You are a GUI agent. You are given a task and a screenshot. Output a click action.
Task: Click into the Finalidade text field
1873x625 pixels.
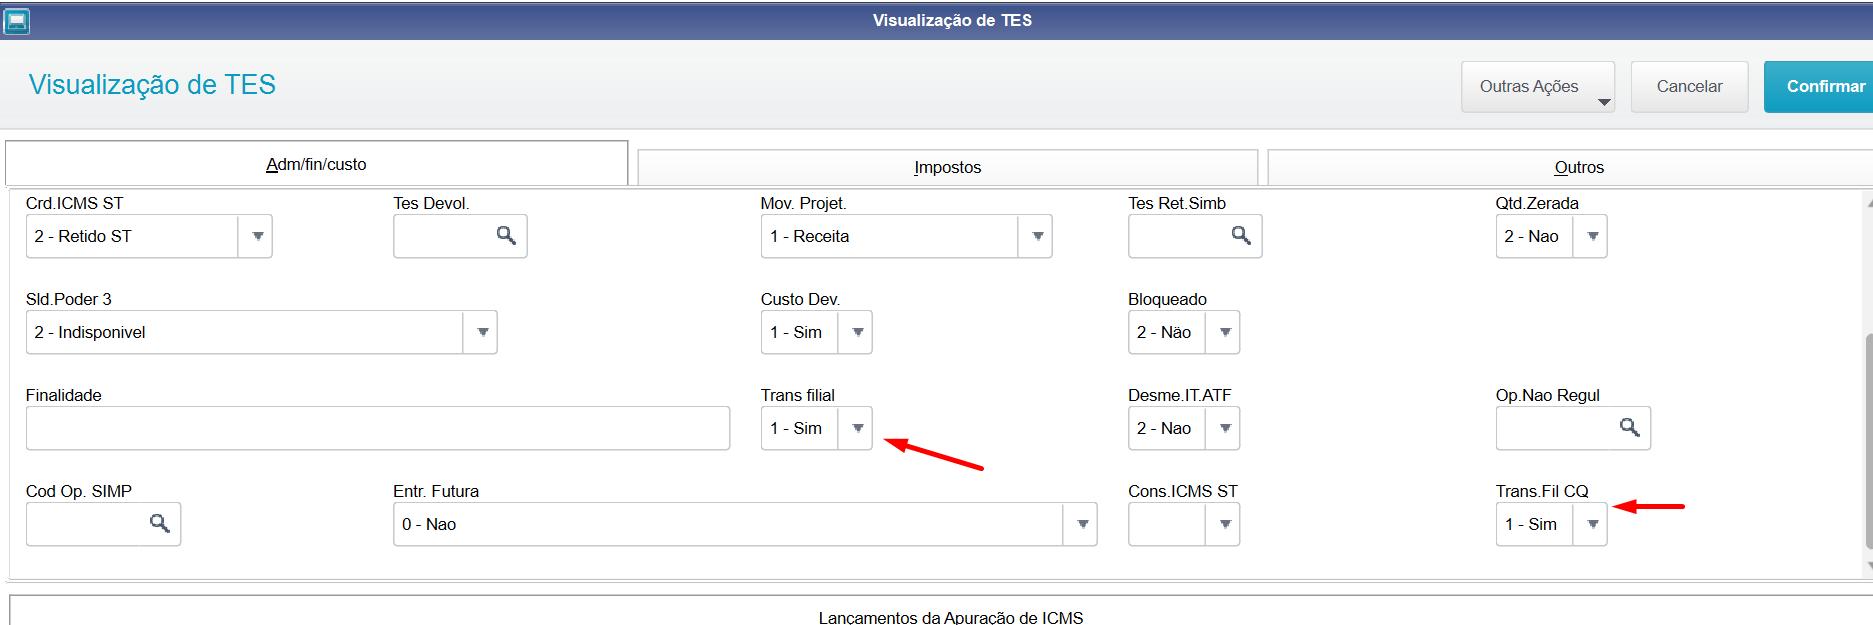378,428
